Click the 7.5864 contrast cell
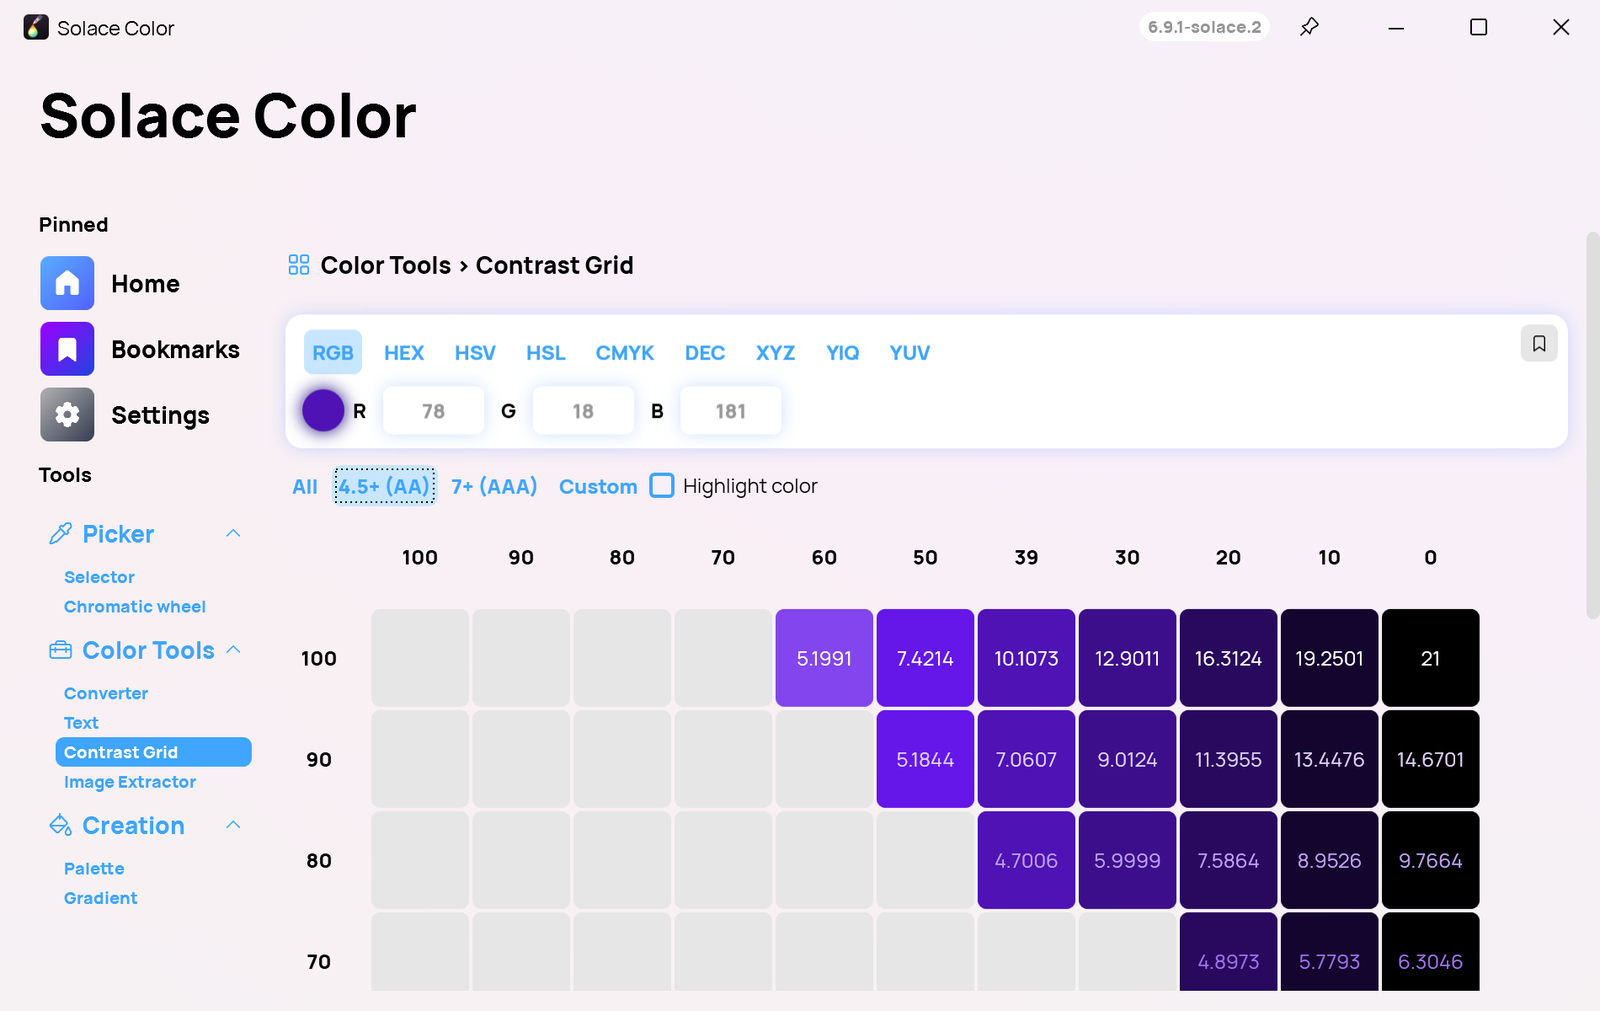The width and height of the screenshot is (1600, 1011). [1228, 860]
